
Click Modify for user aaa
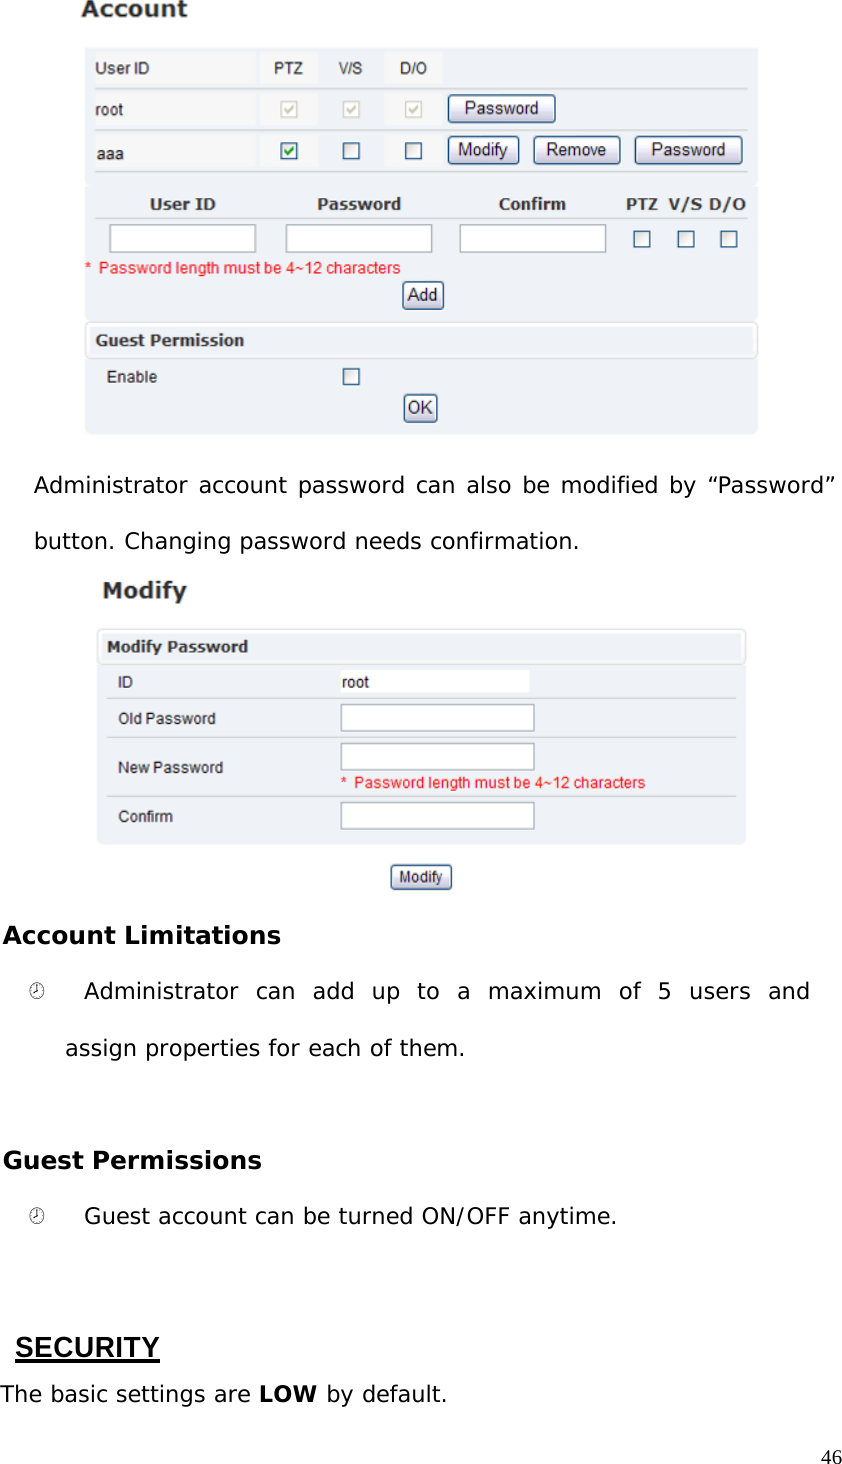tap(482, 149)
